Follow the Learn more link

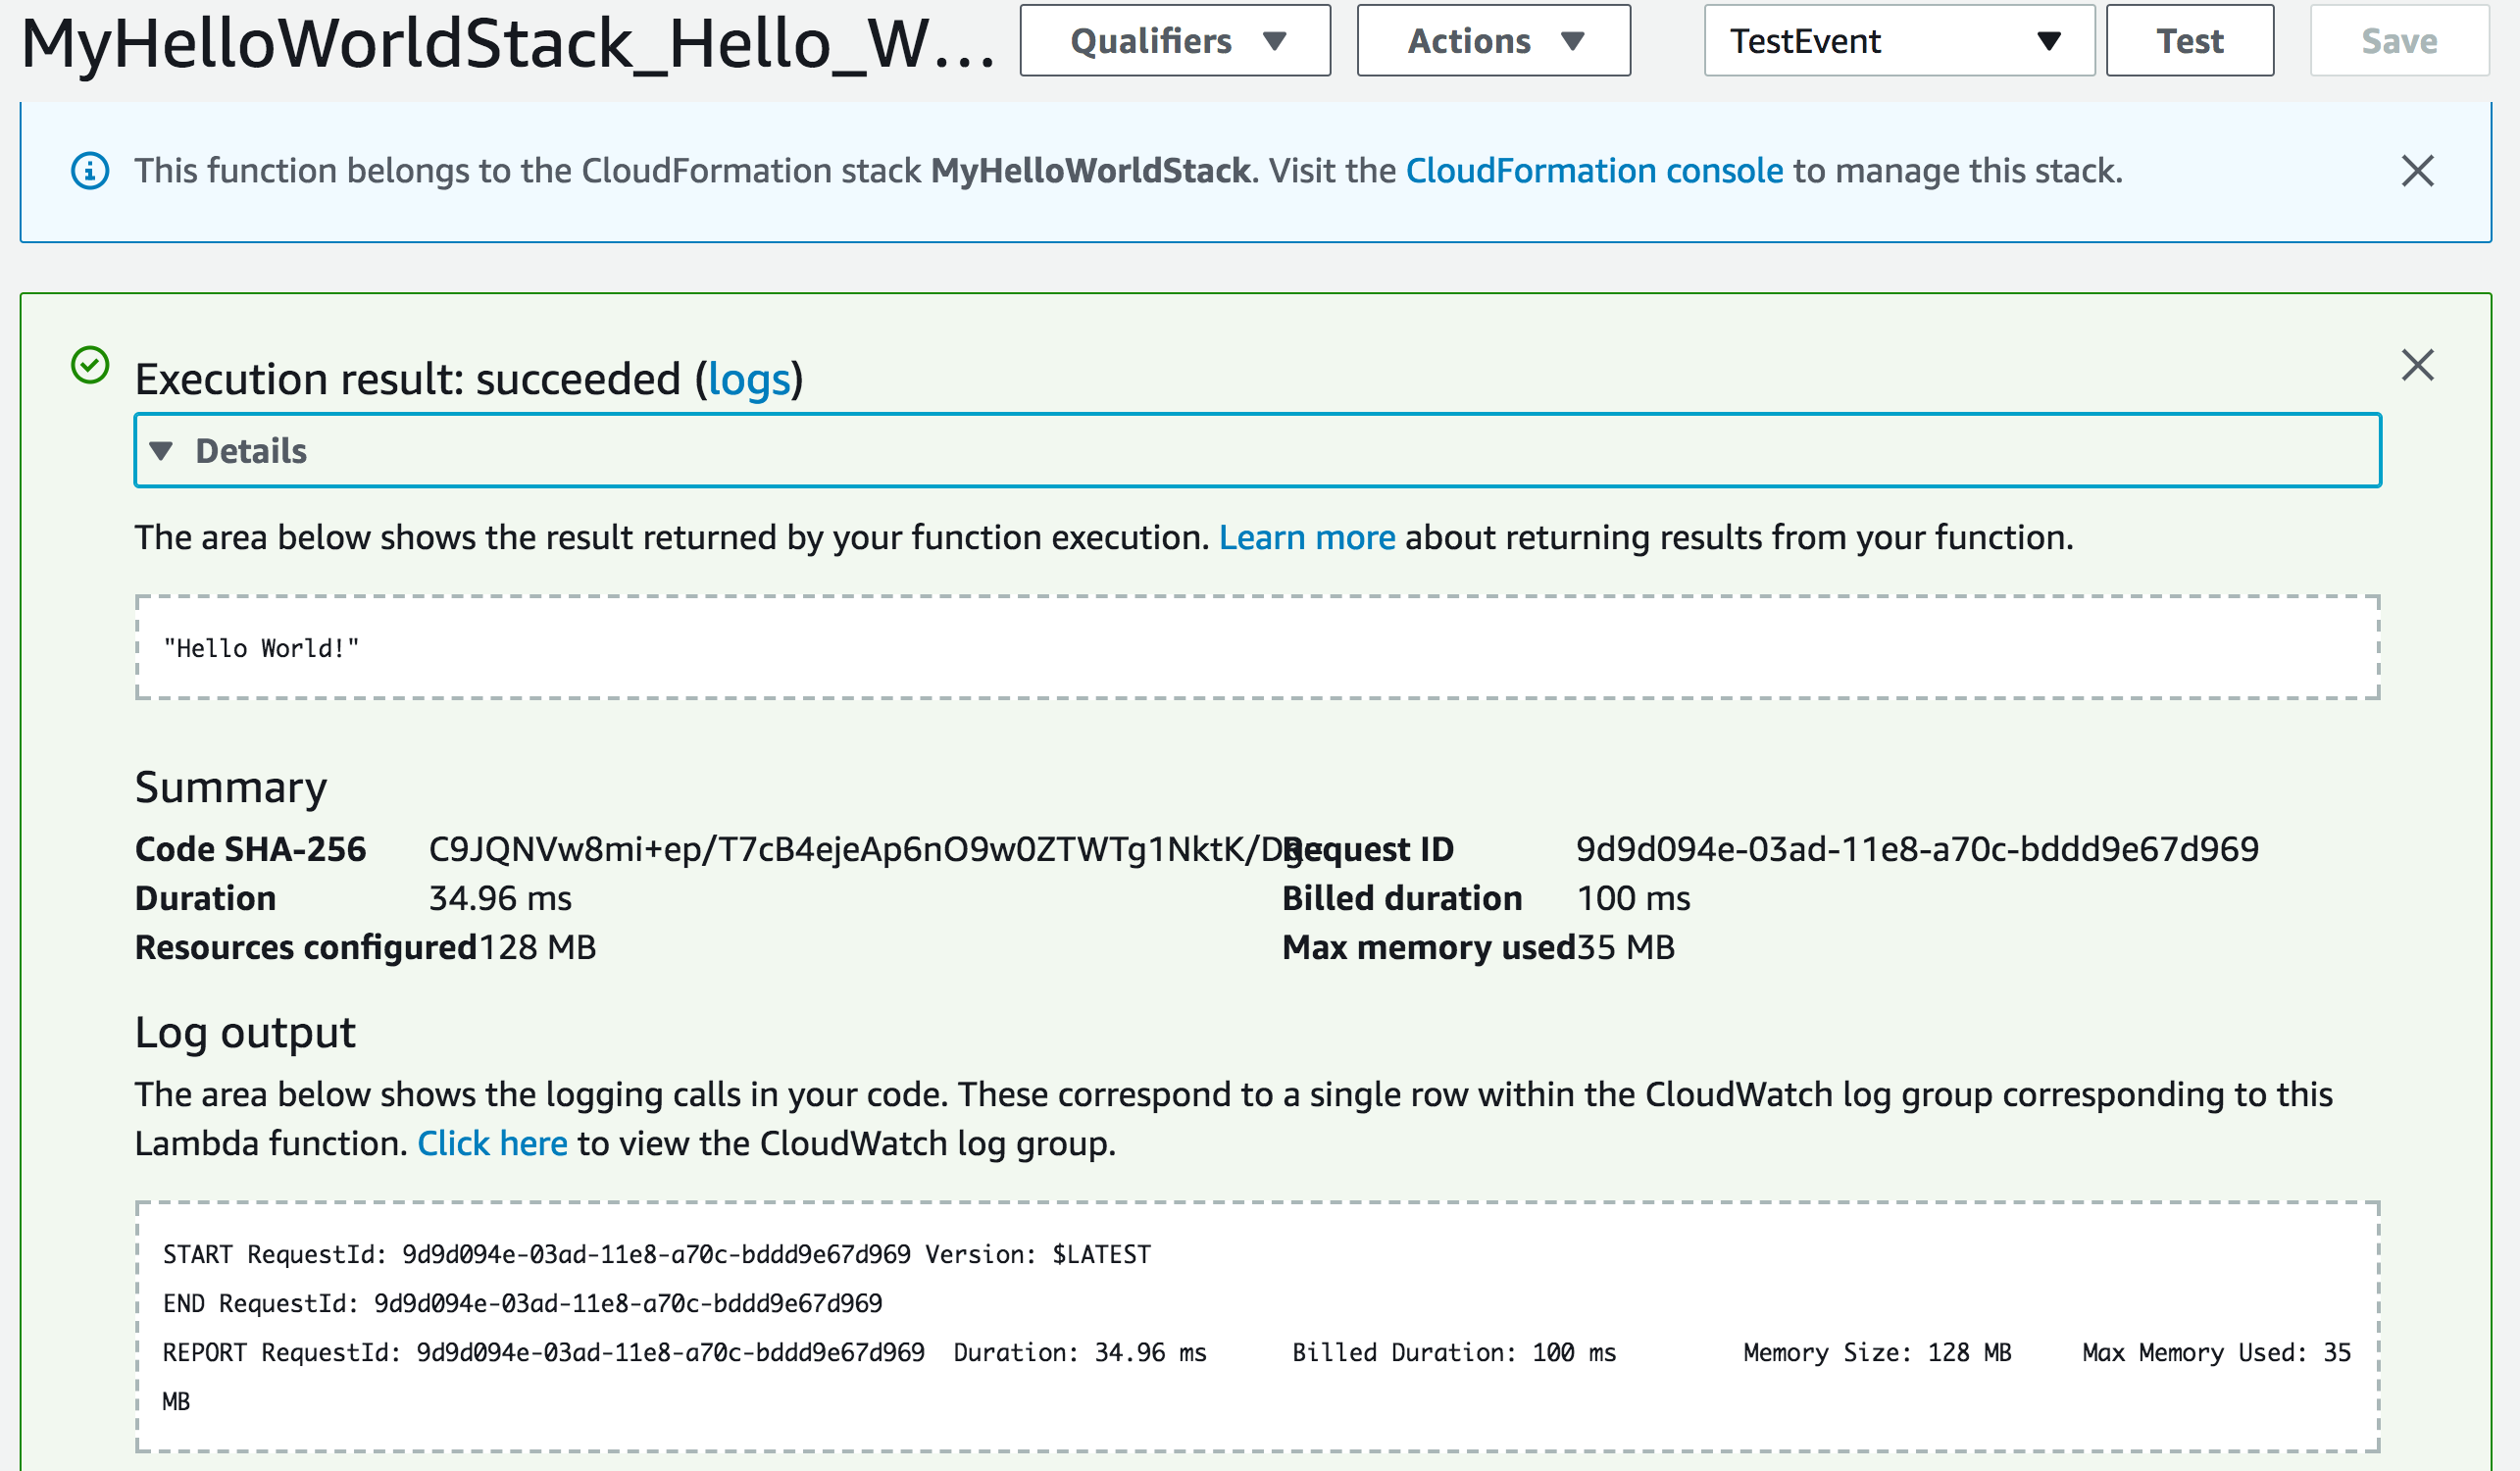(1306, 538)
